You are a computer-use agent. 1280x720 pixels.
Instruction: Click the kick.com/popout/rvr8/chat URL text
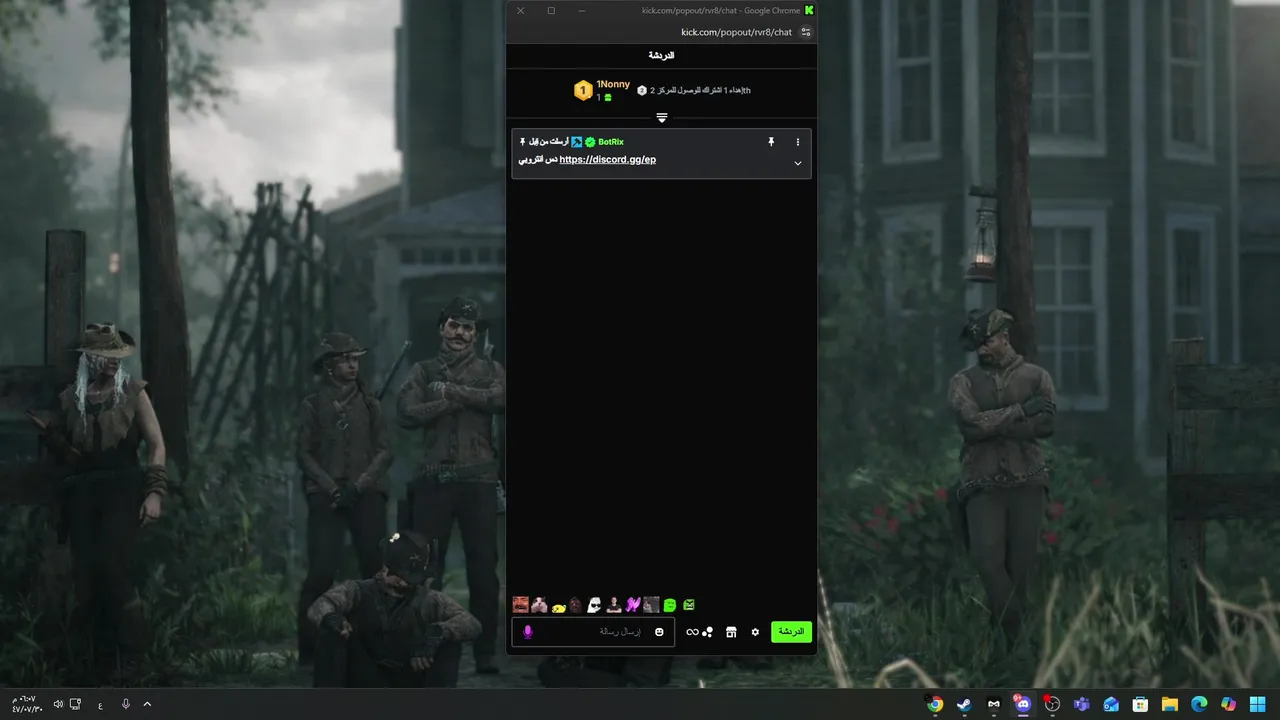736,32
